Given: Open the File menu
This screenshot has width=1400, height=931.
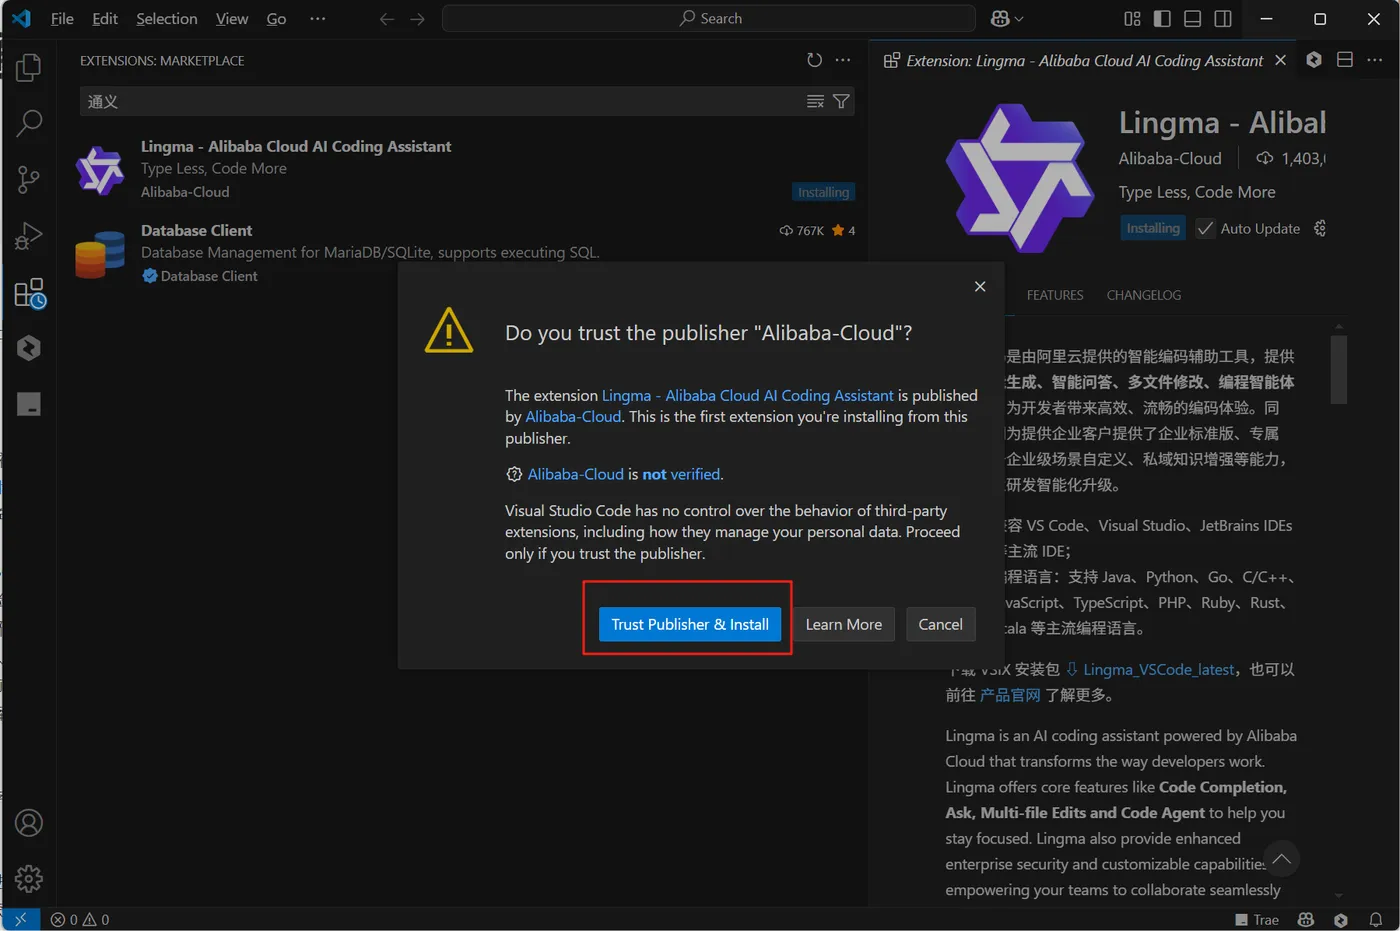Looking at the screenshot, I should tap(62, 19).
